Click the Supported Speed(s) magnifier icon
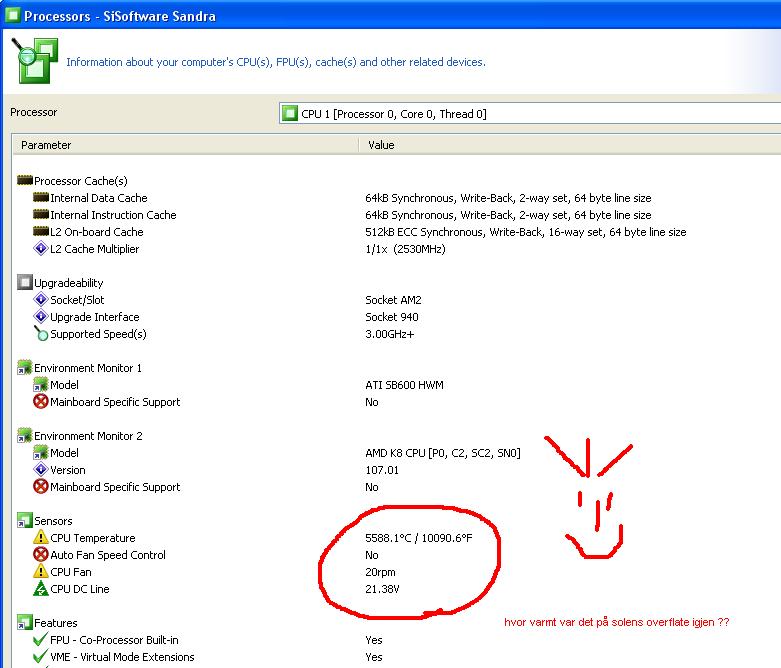The height and width of the screenshot is (668, 781). point(41,333)
